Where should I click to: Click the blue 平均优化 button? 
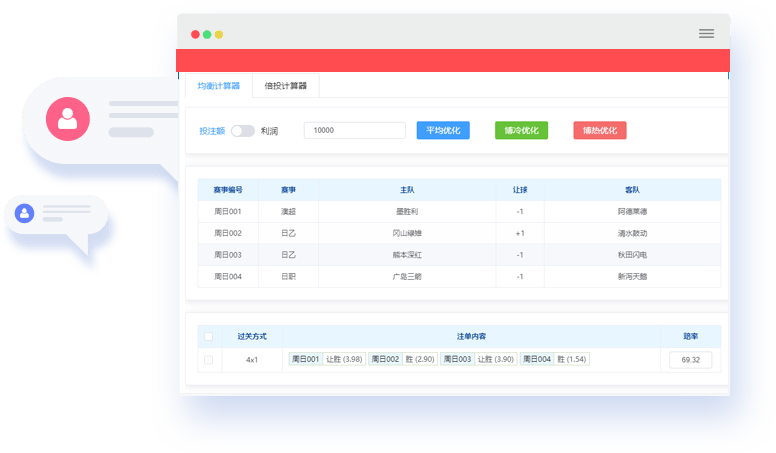[x=443, y=131]
